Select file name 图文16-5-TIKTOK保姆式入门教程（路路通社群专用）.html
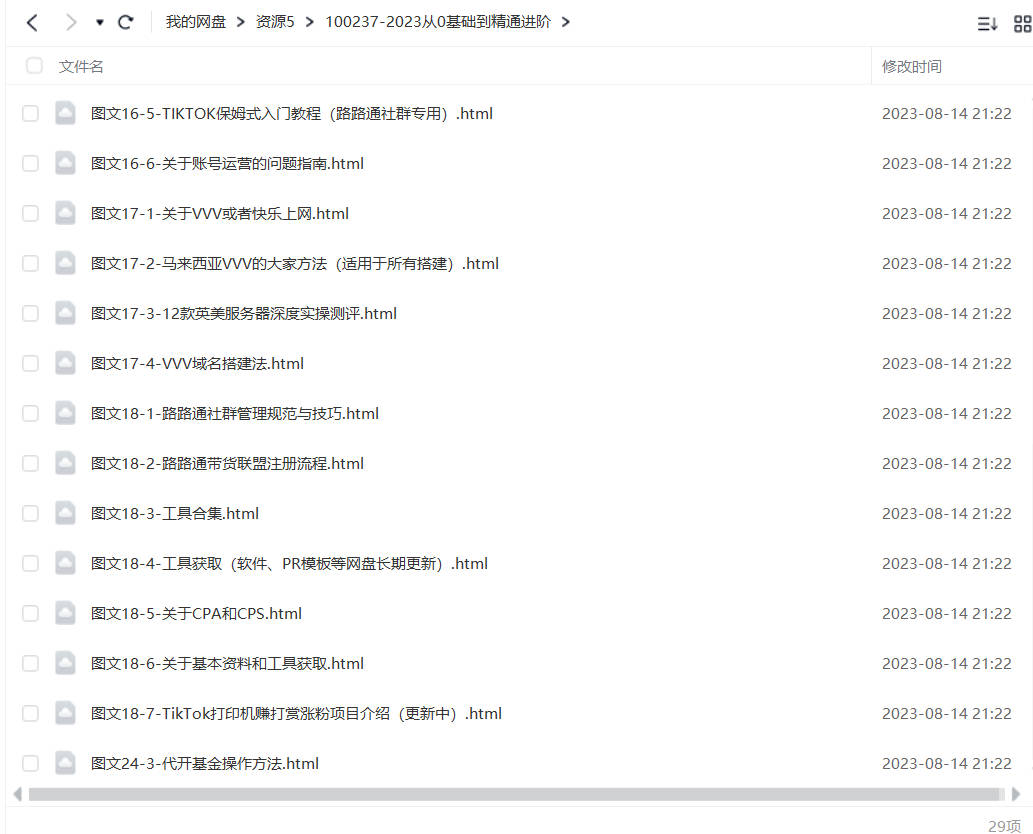Viewport: 1033px width, 834px height. pos(292,113)
